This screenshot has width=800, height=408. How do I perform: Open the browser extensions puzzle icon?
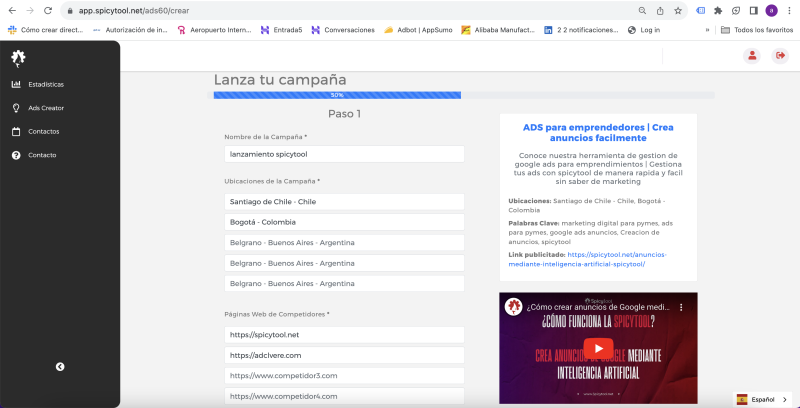718,11
